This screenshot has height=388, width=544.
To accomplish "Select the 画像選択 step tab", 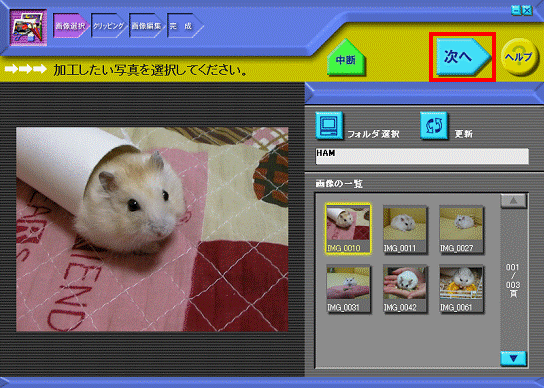I will (x=71, y=26).
